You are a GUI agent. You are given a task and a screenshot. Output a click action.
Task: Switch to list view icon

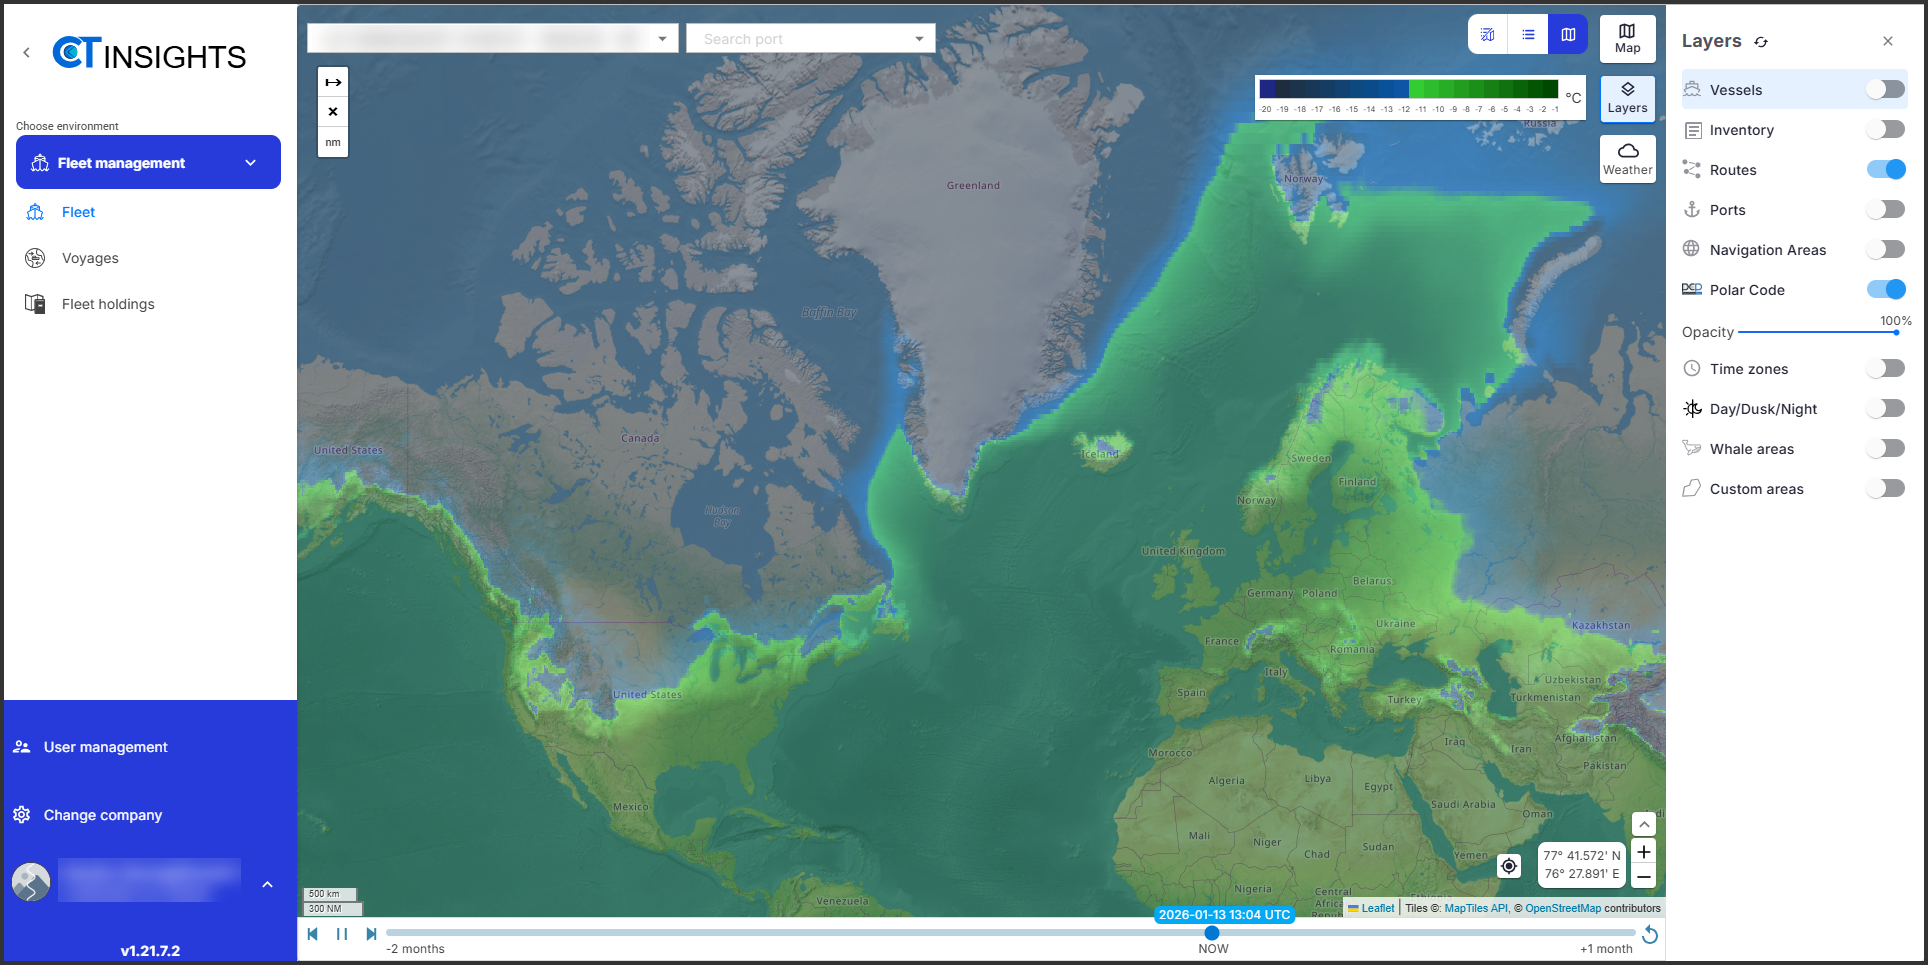click(1528, 35)
